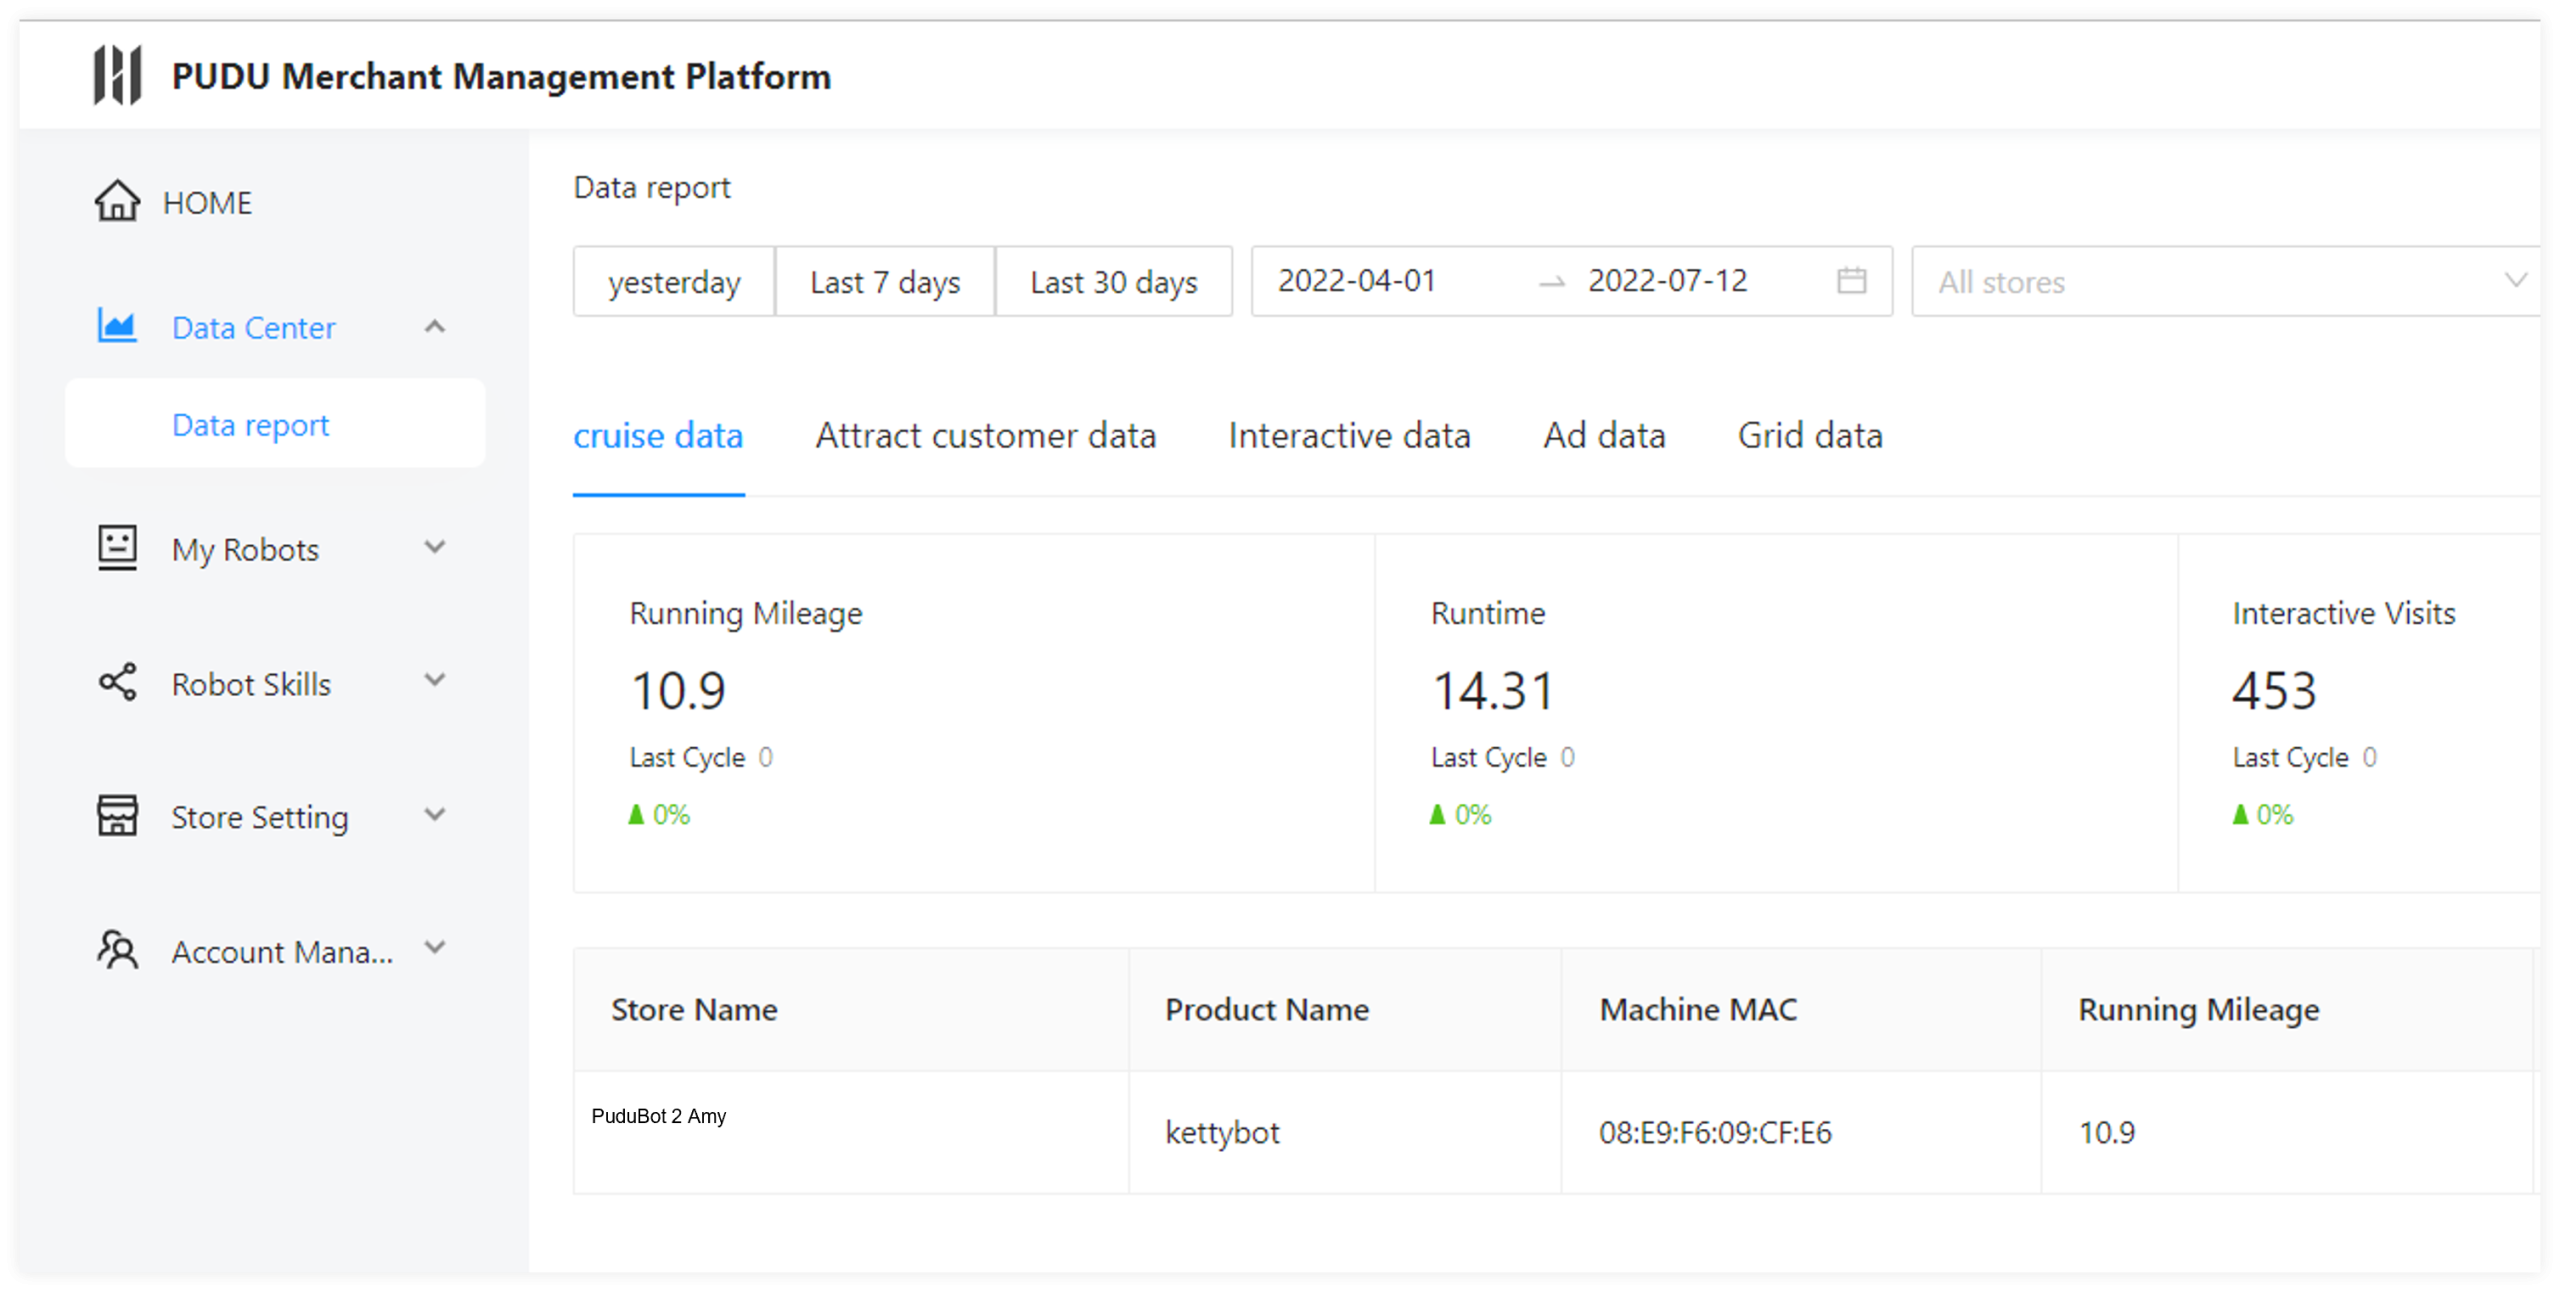Click the Store Setting shop icon

[117, 816]
